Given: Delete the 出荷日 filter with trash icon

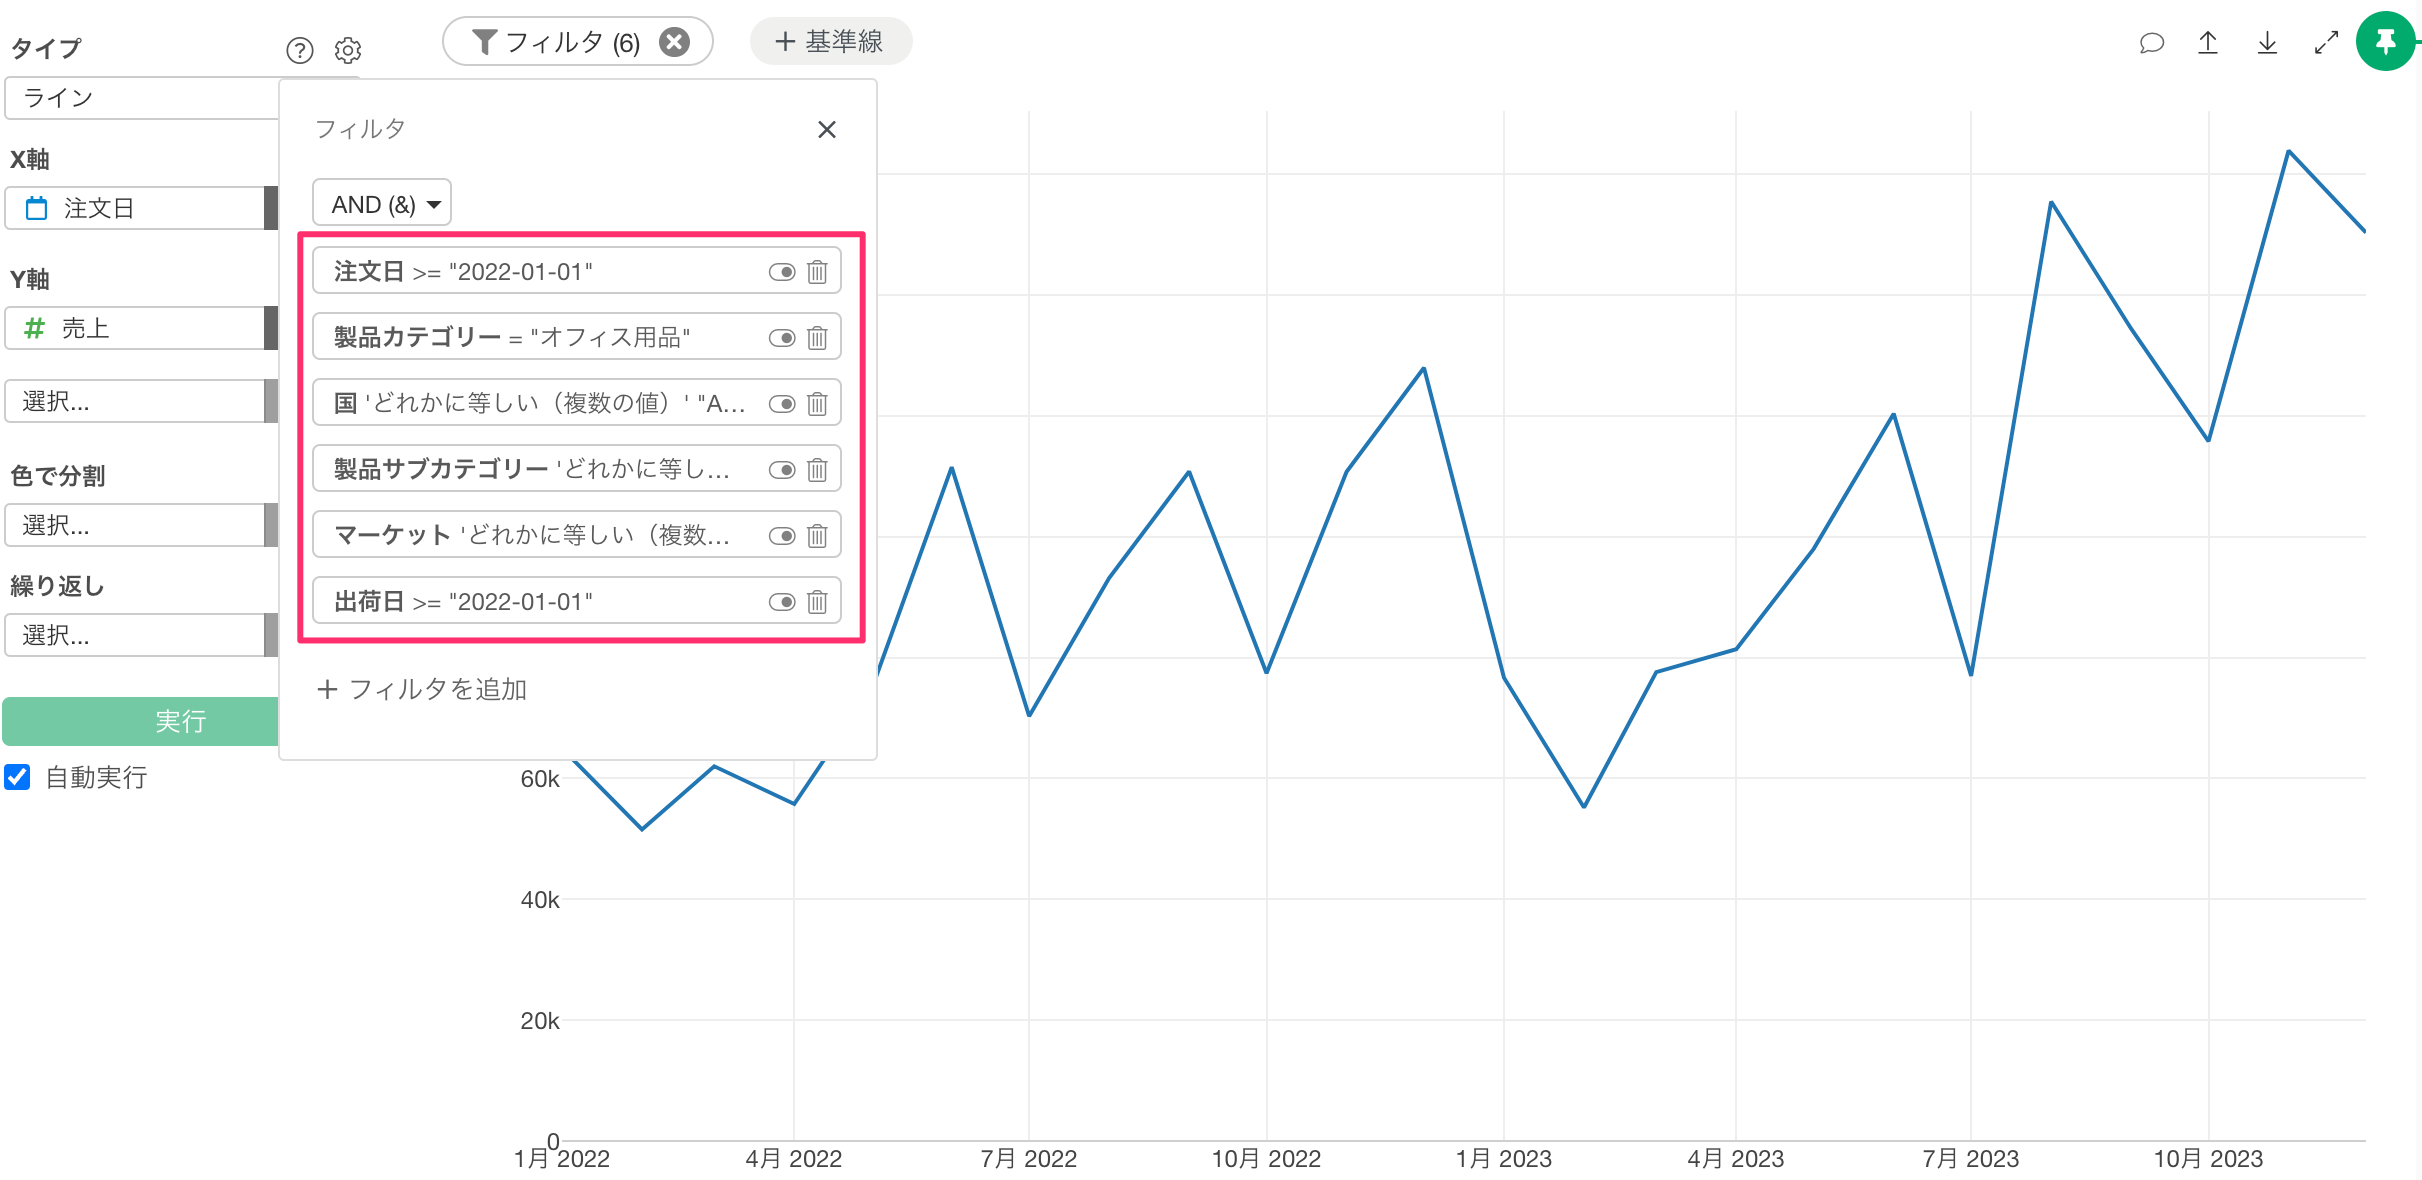Looking at the screenshot, I should 817,602.
